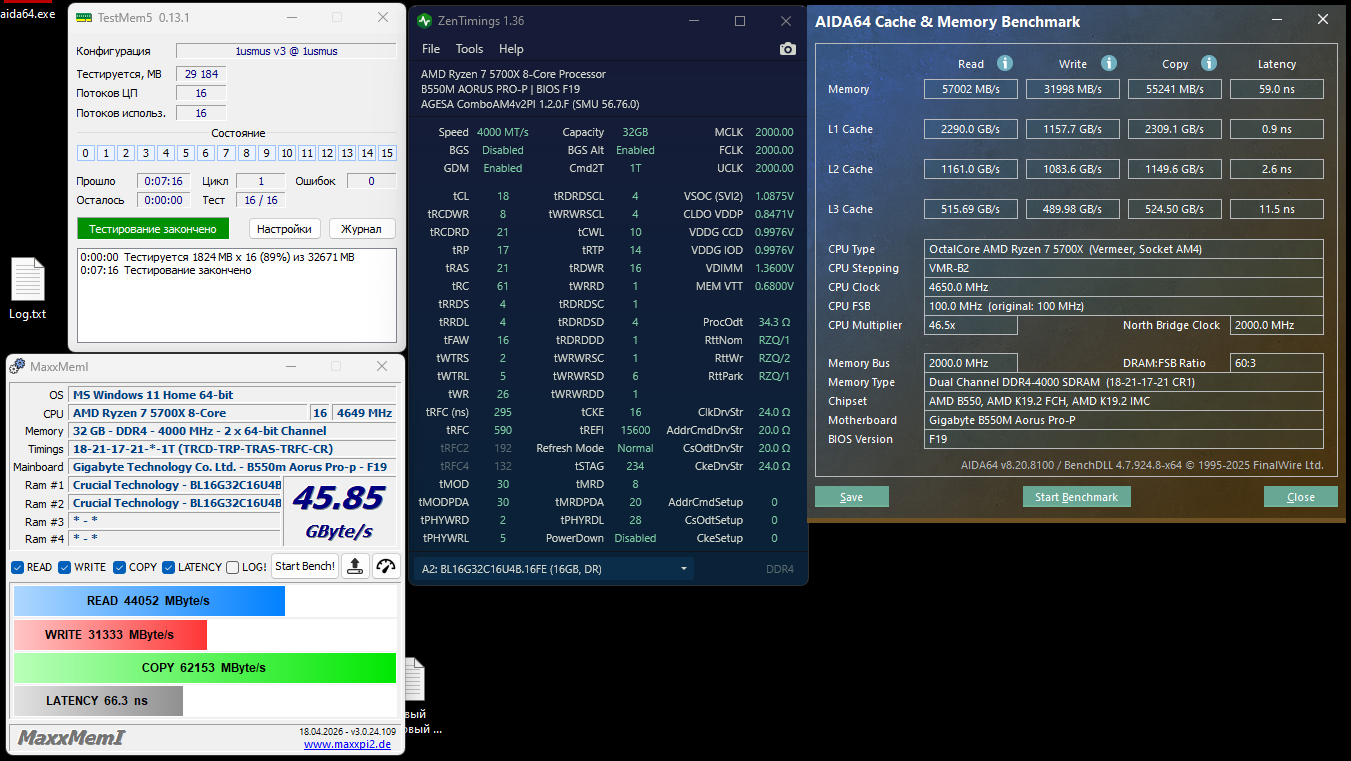Enable the LOG! checkbox in MaxxMemI

233,567
